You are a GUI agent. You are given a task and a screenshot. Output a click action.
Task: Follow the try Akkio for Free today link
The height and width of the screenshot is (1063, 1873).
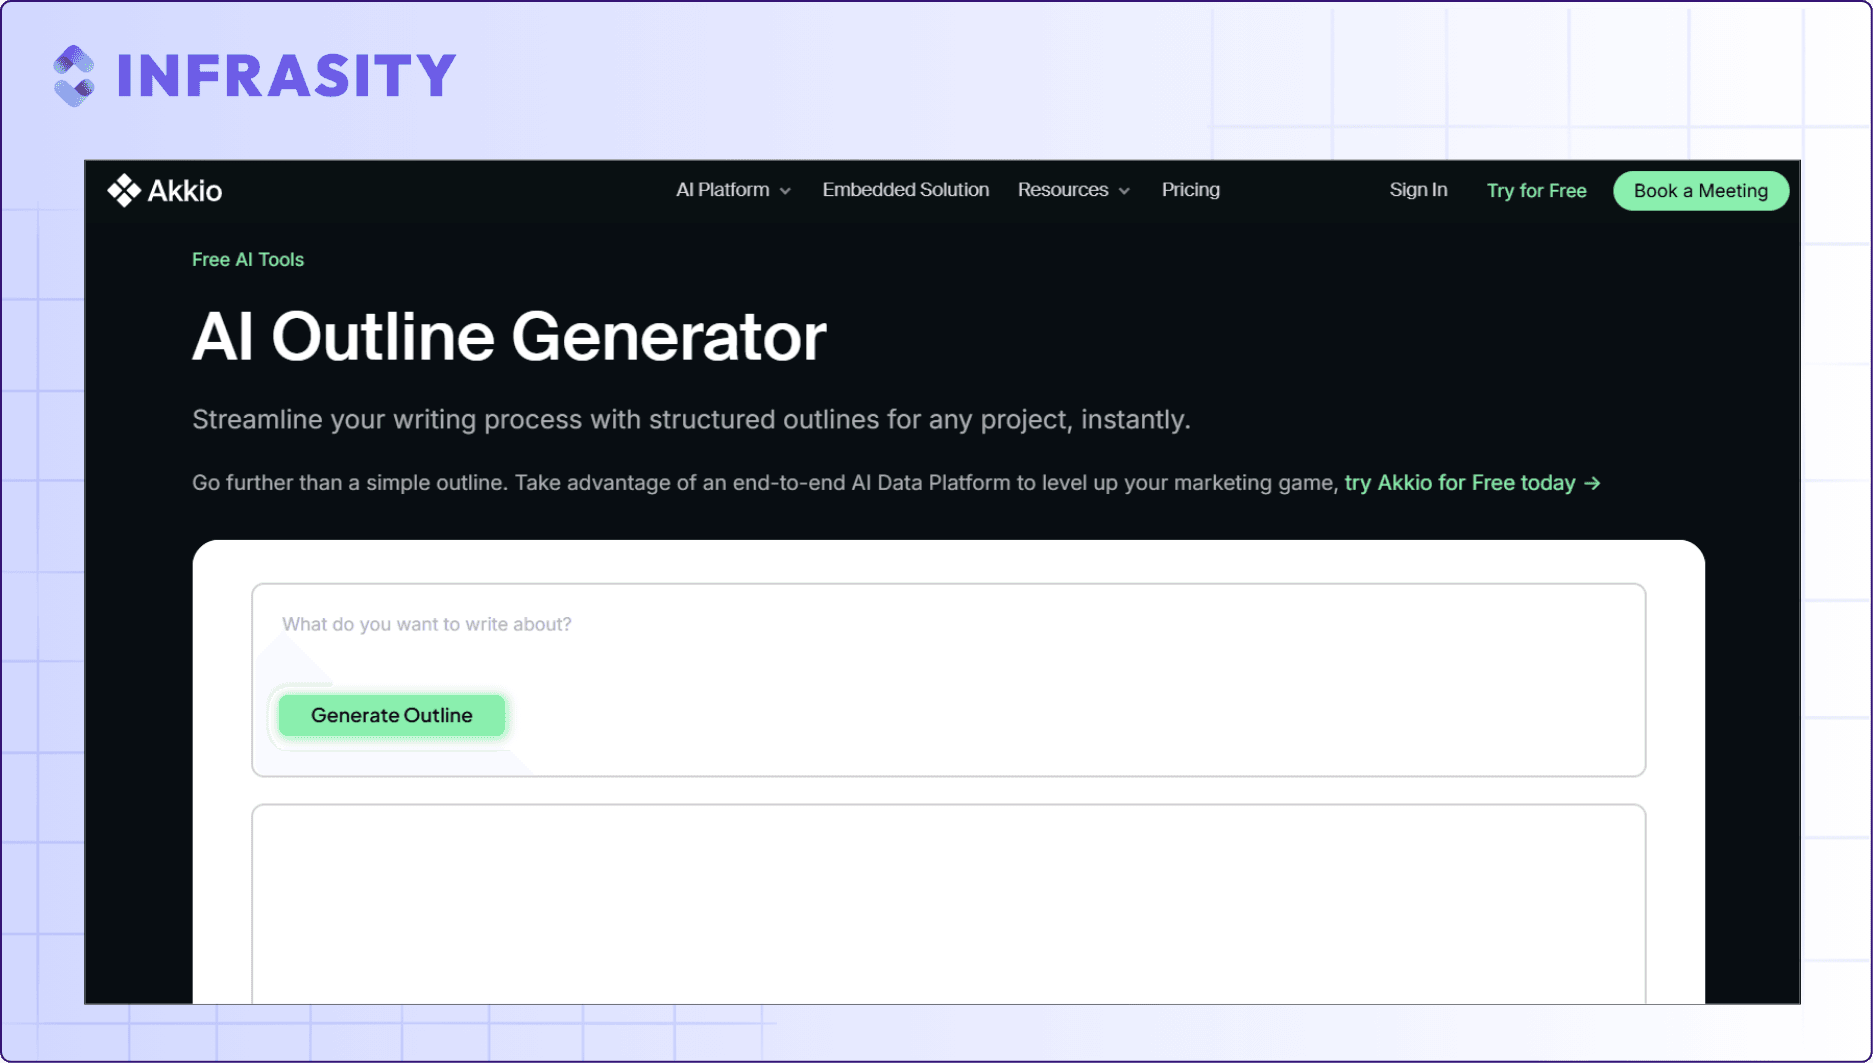tap(1472, 483)
